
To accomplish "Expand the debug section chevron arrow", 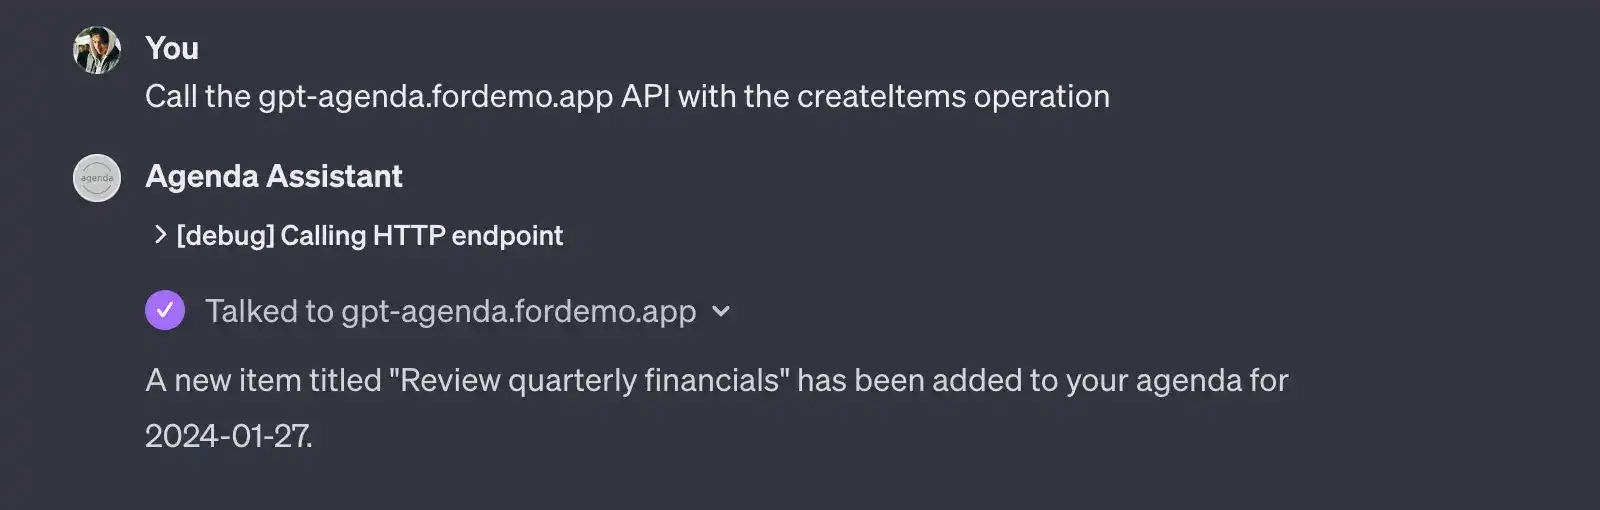I will coord(159,235).
